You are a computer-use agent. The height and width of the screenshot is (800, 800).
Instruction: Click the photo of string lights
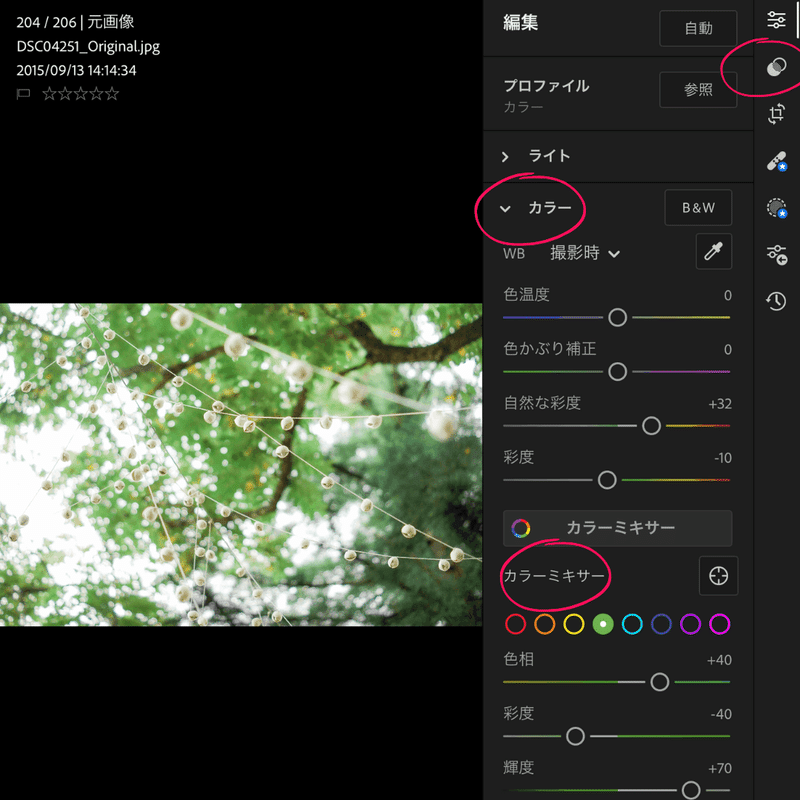click(241, 465)
